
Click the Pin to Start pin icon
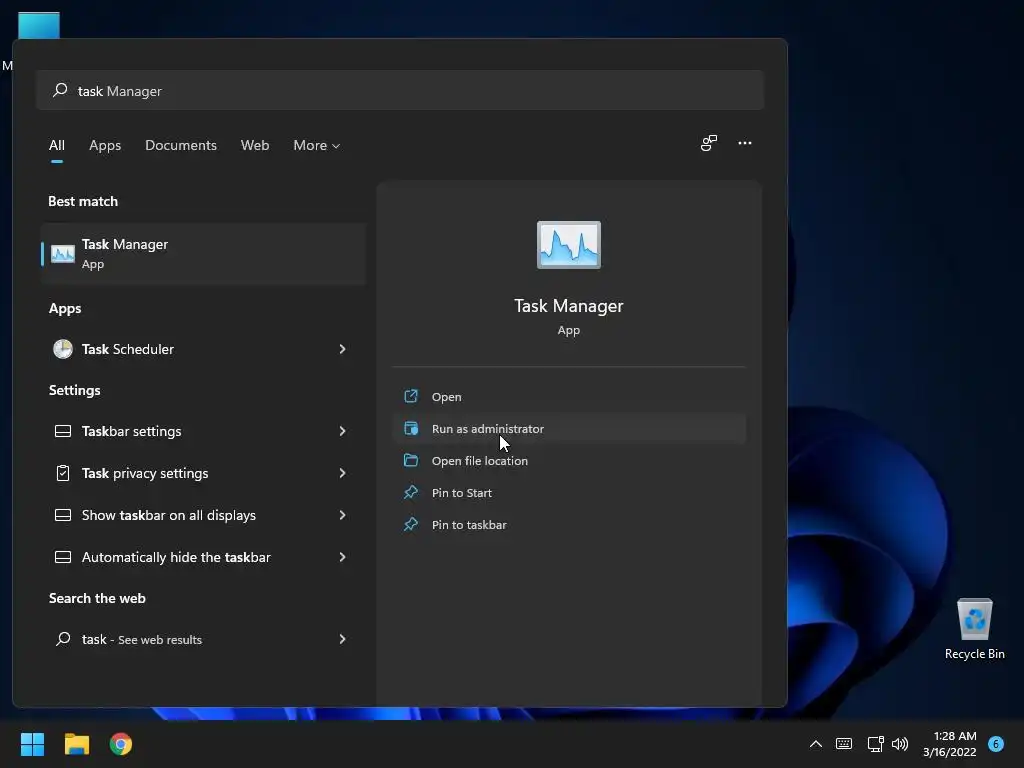coord(411,492)
